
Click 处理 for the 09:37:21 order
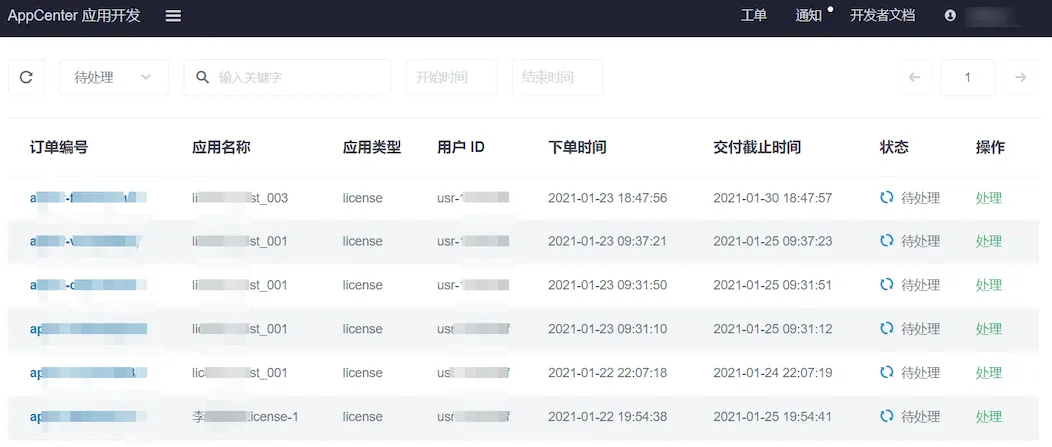click(988, 241)
